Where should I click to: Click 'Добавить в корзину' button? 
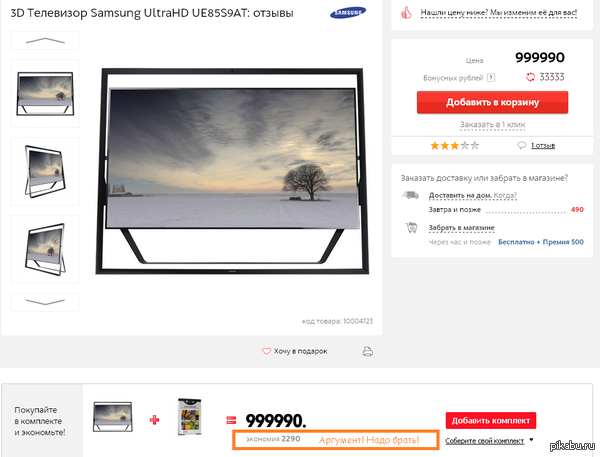click(492, 102)
